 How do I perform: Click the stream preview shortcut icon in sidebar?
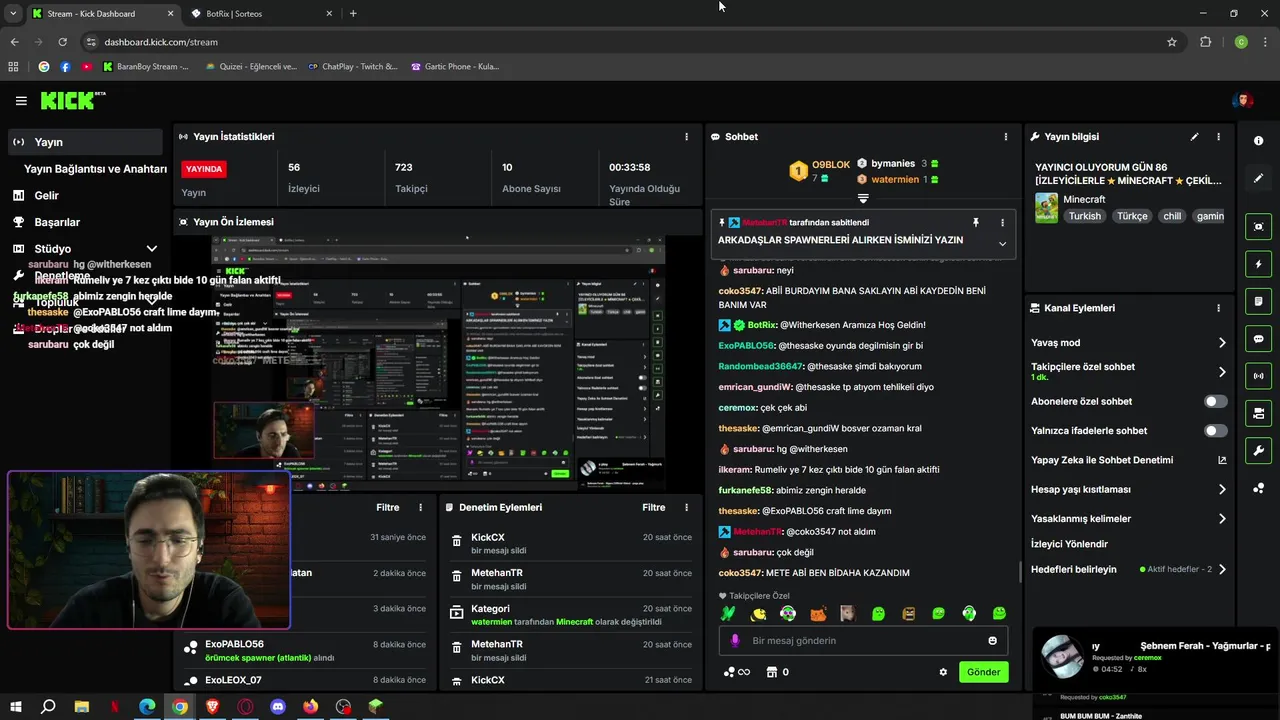pyautogui.click(x=1258, y=227)
